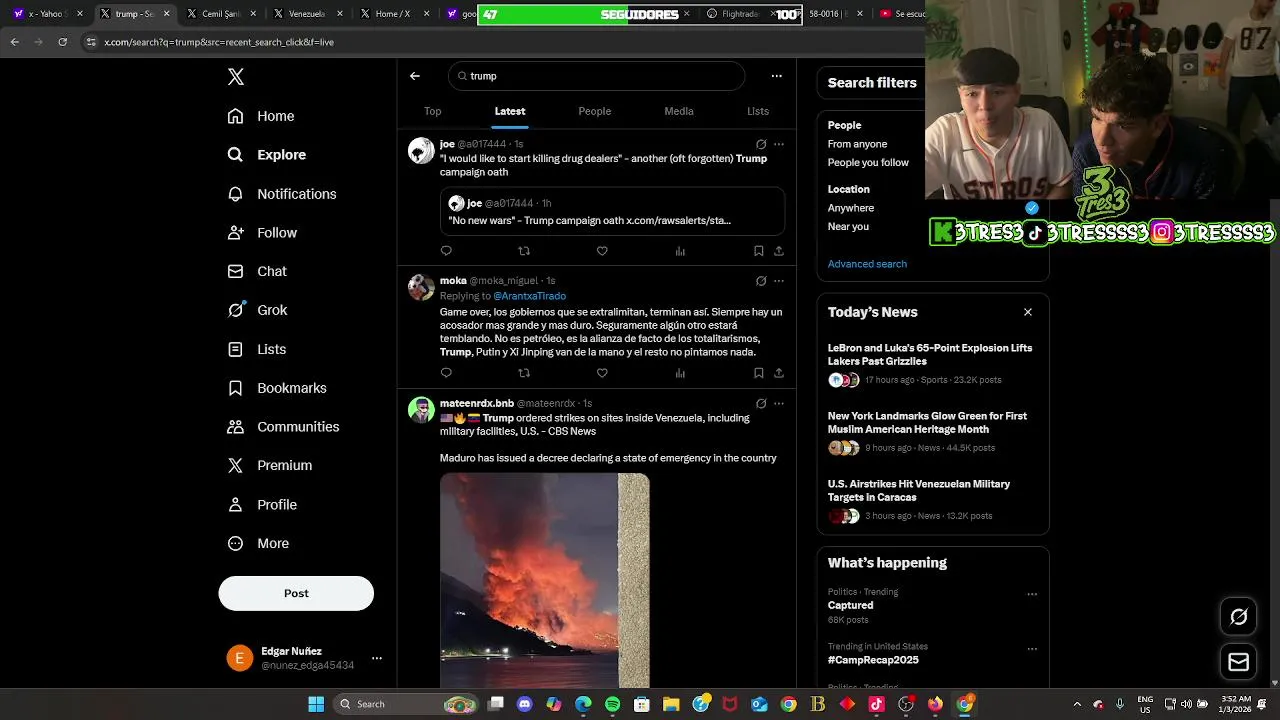Click the Lists icon in sidebar
1280x720 pixels.
click(x=235, y=349)
